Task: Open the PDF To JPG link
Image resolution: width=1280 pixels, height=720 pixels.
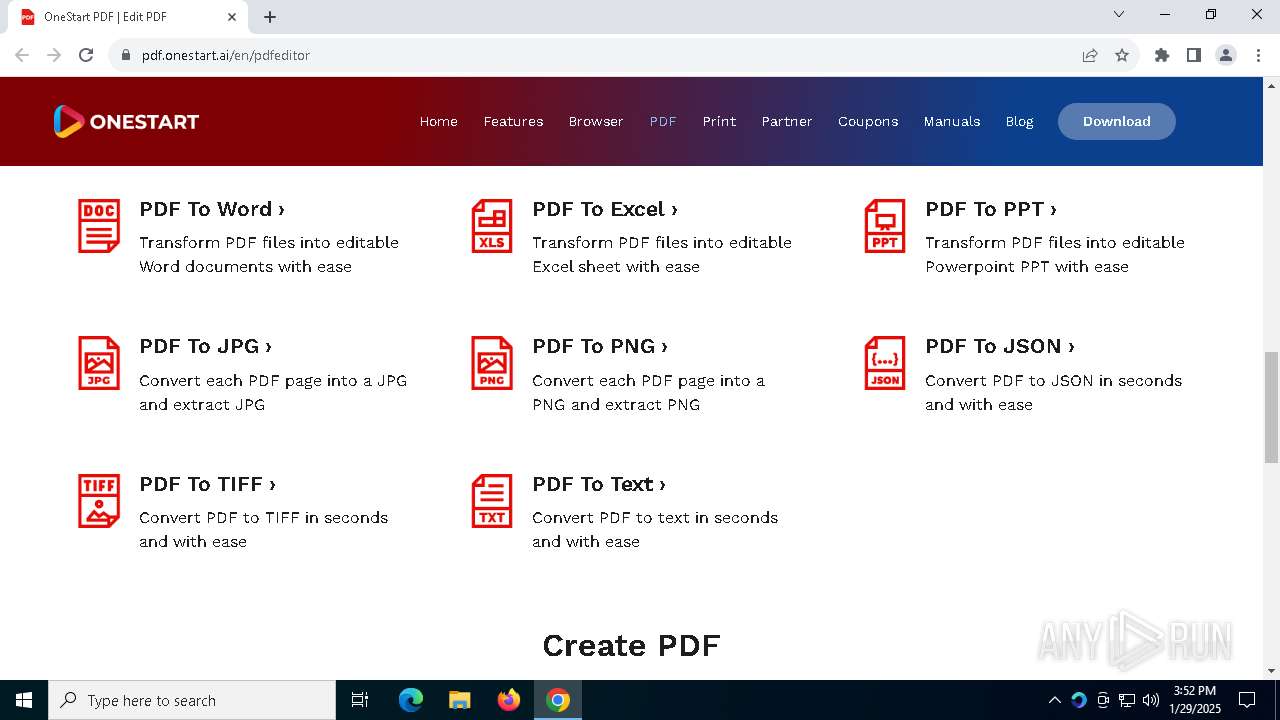Action: (205, 346)
